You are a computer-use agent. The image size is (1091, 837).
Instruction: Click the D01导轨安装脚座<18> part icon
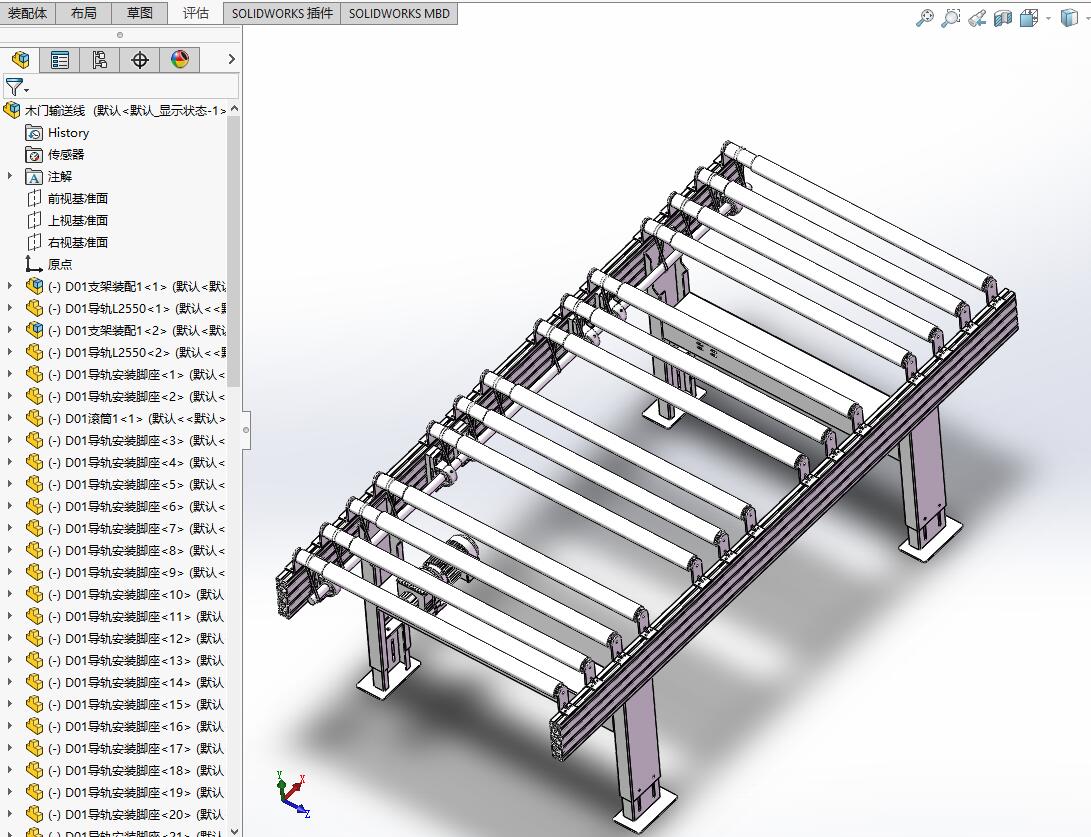tap(34, 770)
